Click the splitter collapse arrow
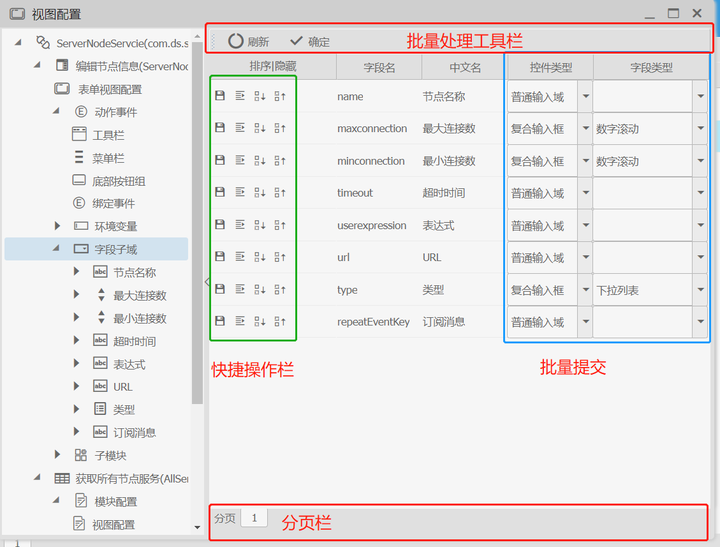Screen dimensions: 720x547 (x=207, y=282)
